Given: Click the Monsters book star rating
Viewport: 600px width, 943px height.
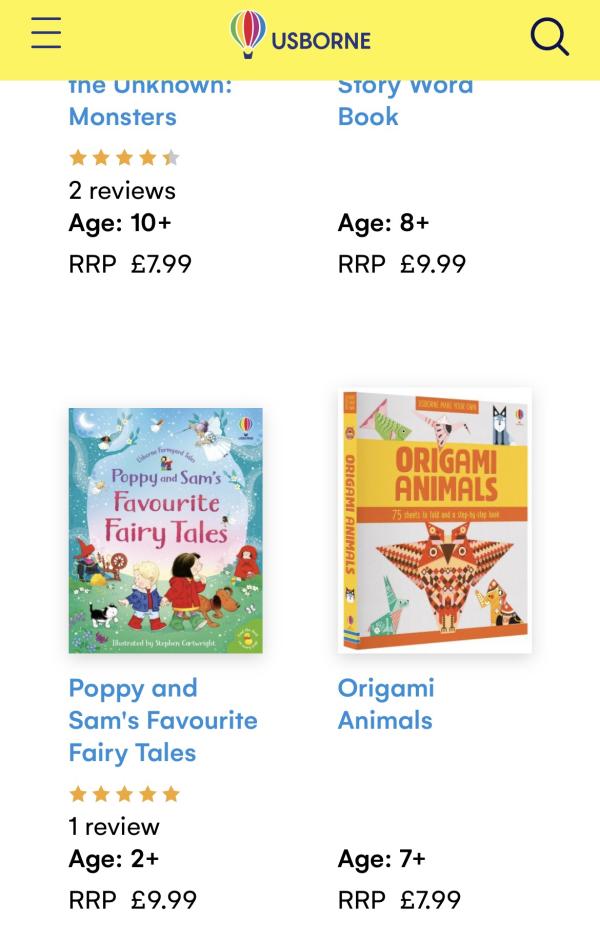Looking at the screenshot, I should (x=124, y=157).
